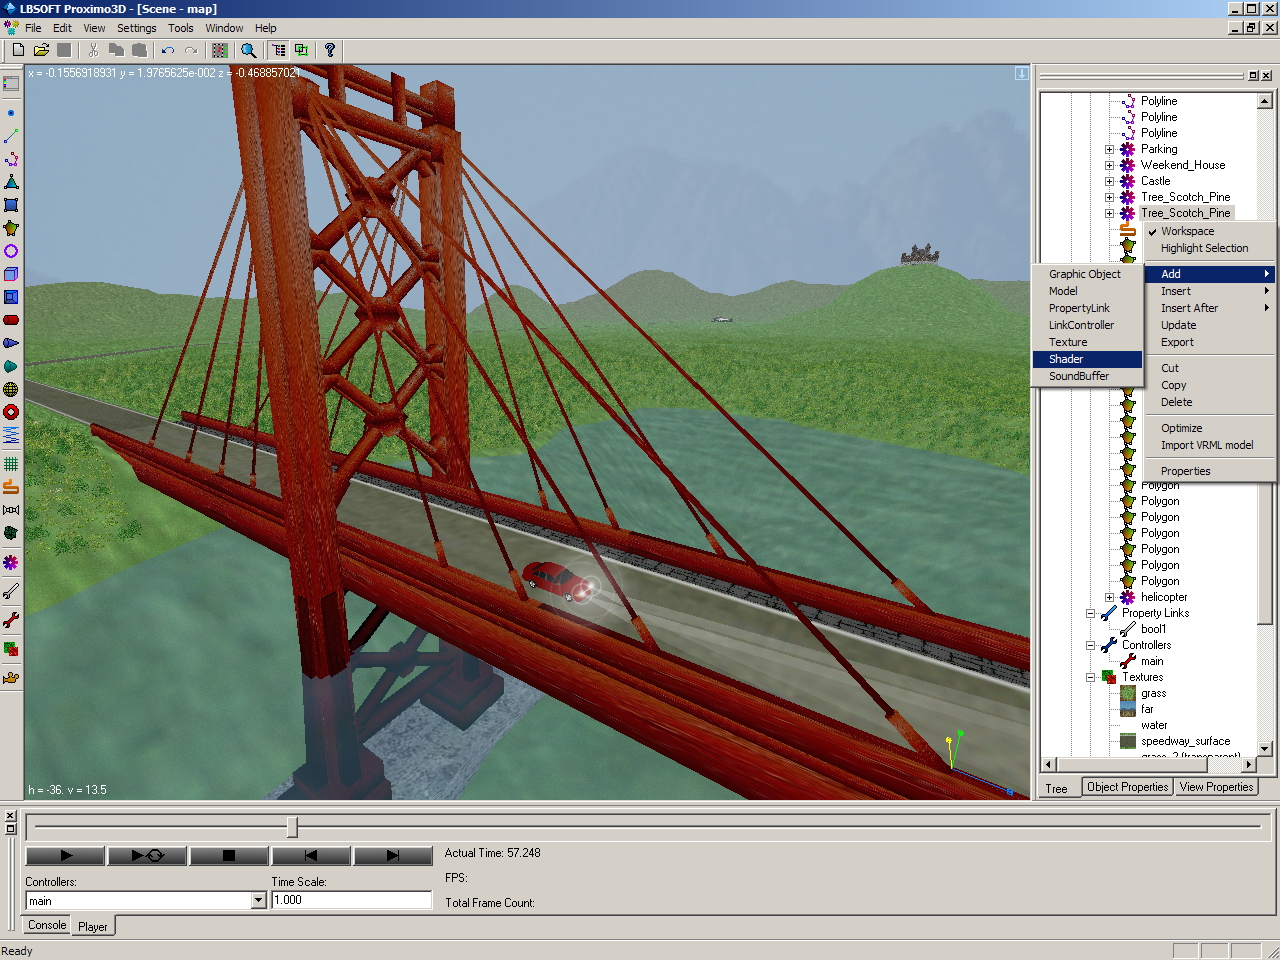Click Import VRML model menu entry
1280x960 pixels.
point(1206,445)
